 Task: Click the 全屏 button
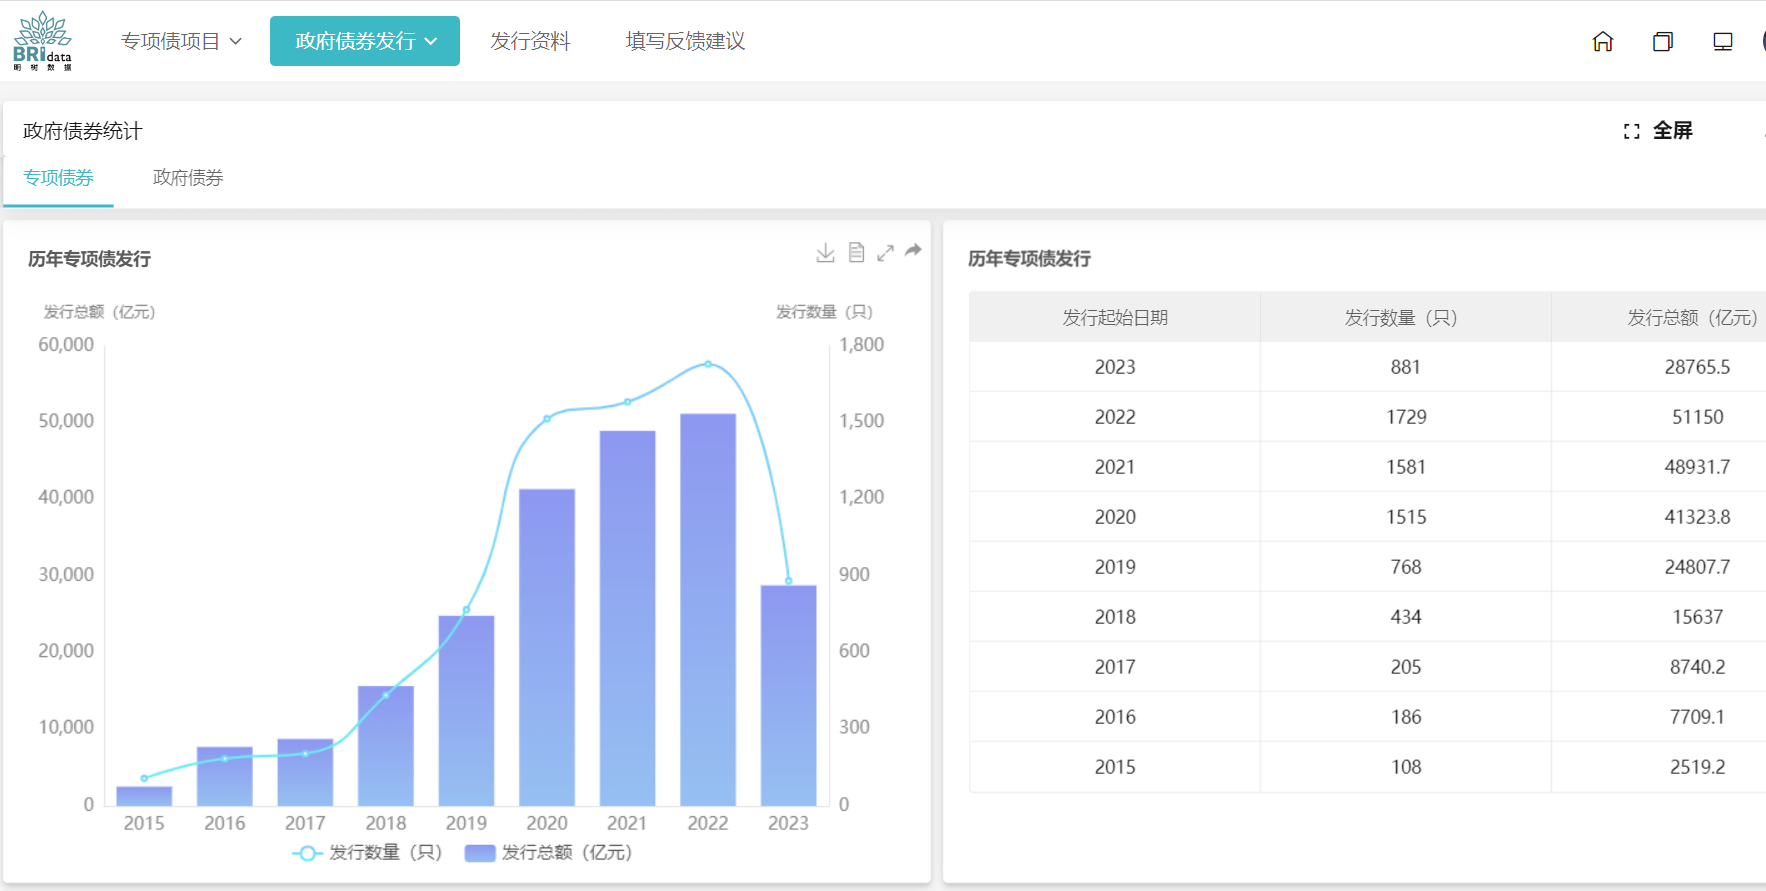click(1672, 131)
